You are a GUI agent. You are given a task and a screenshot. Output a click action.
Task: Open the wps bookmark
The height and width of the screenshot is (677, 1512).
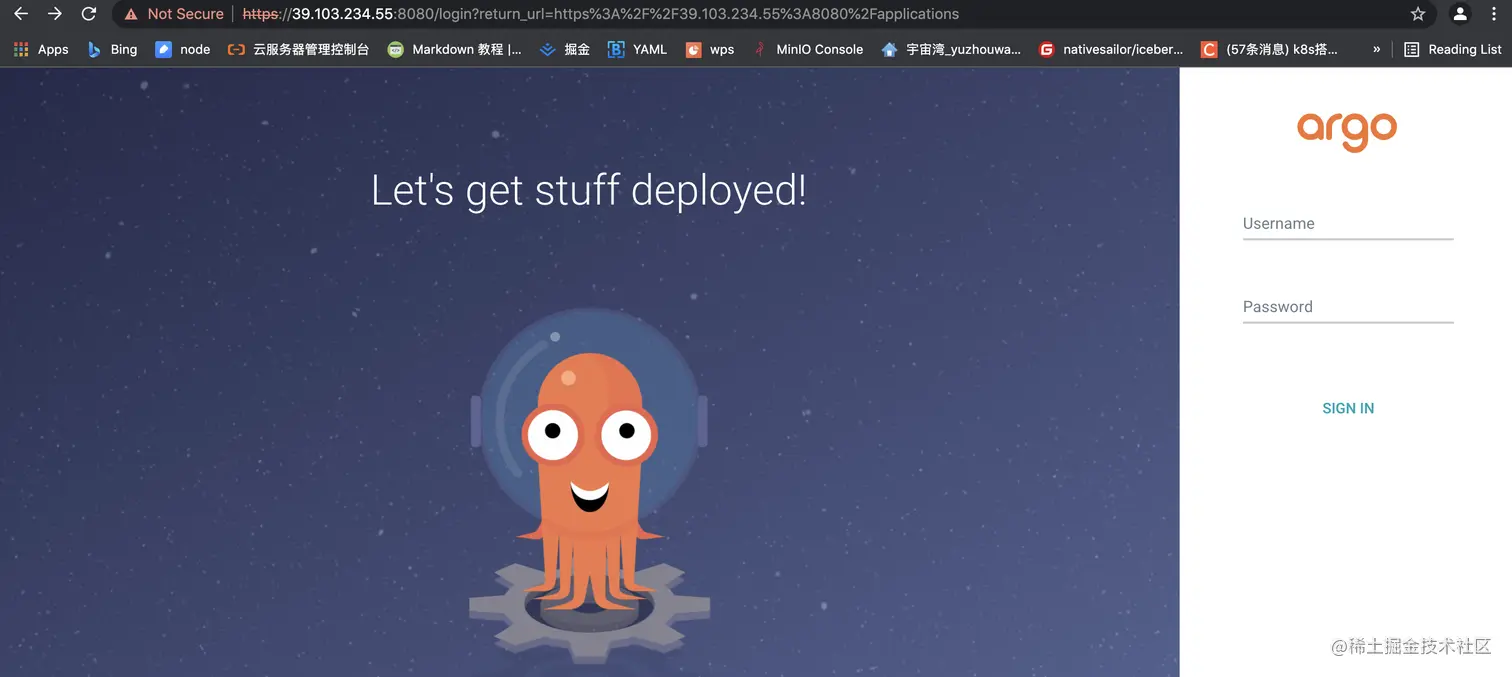tap(710, 49)
